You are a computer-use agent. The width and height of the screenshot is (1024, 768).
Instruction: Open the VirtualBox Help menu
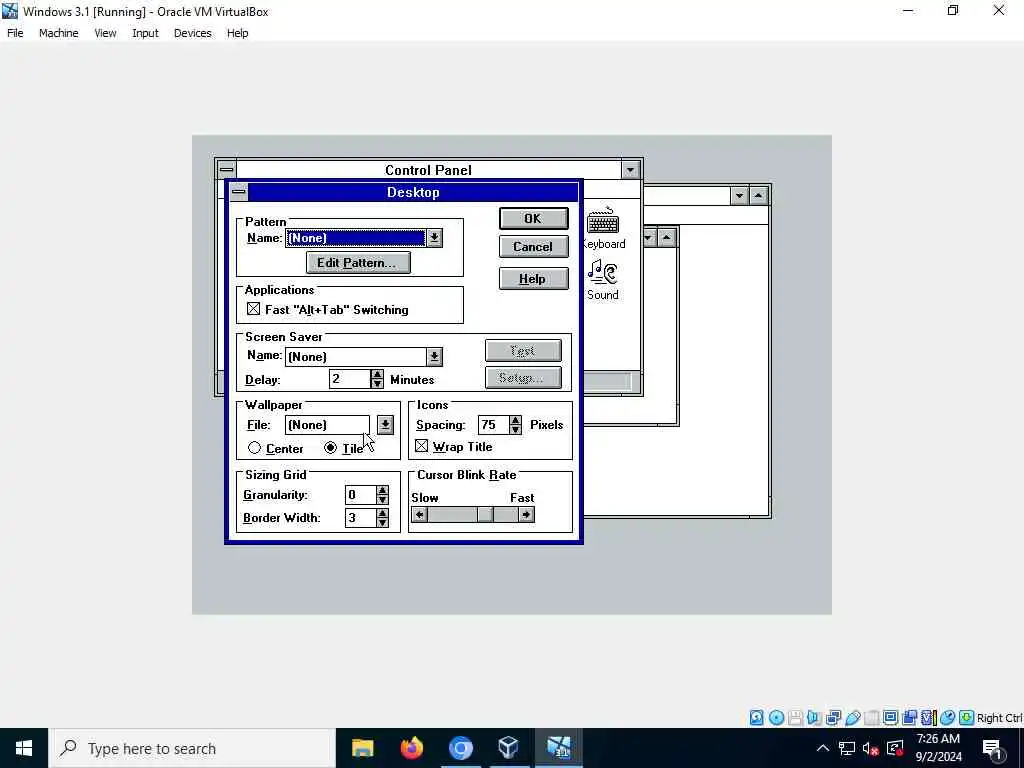coord(238,33)
